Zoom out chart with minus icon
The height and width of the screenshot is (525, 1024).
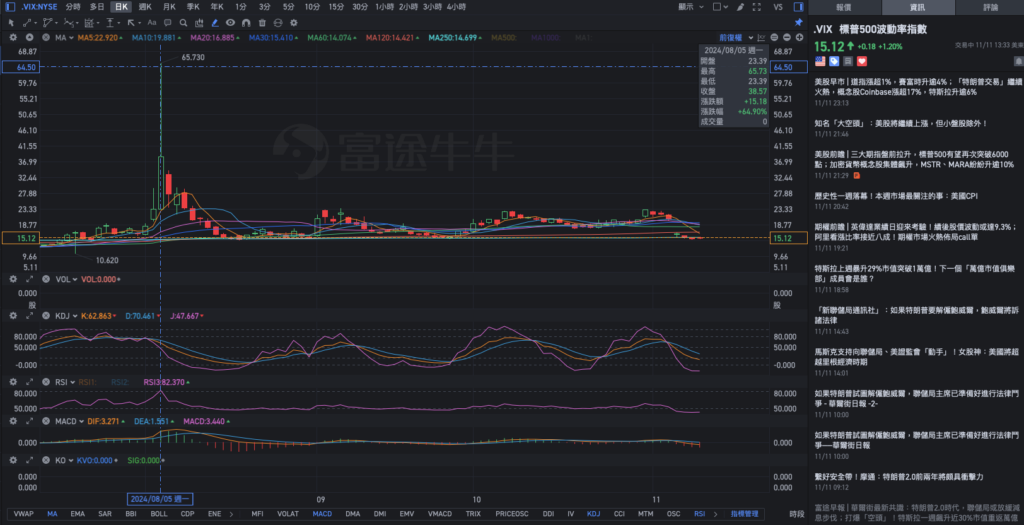(x=786, y=38)
